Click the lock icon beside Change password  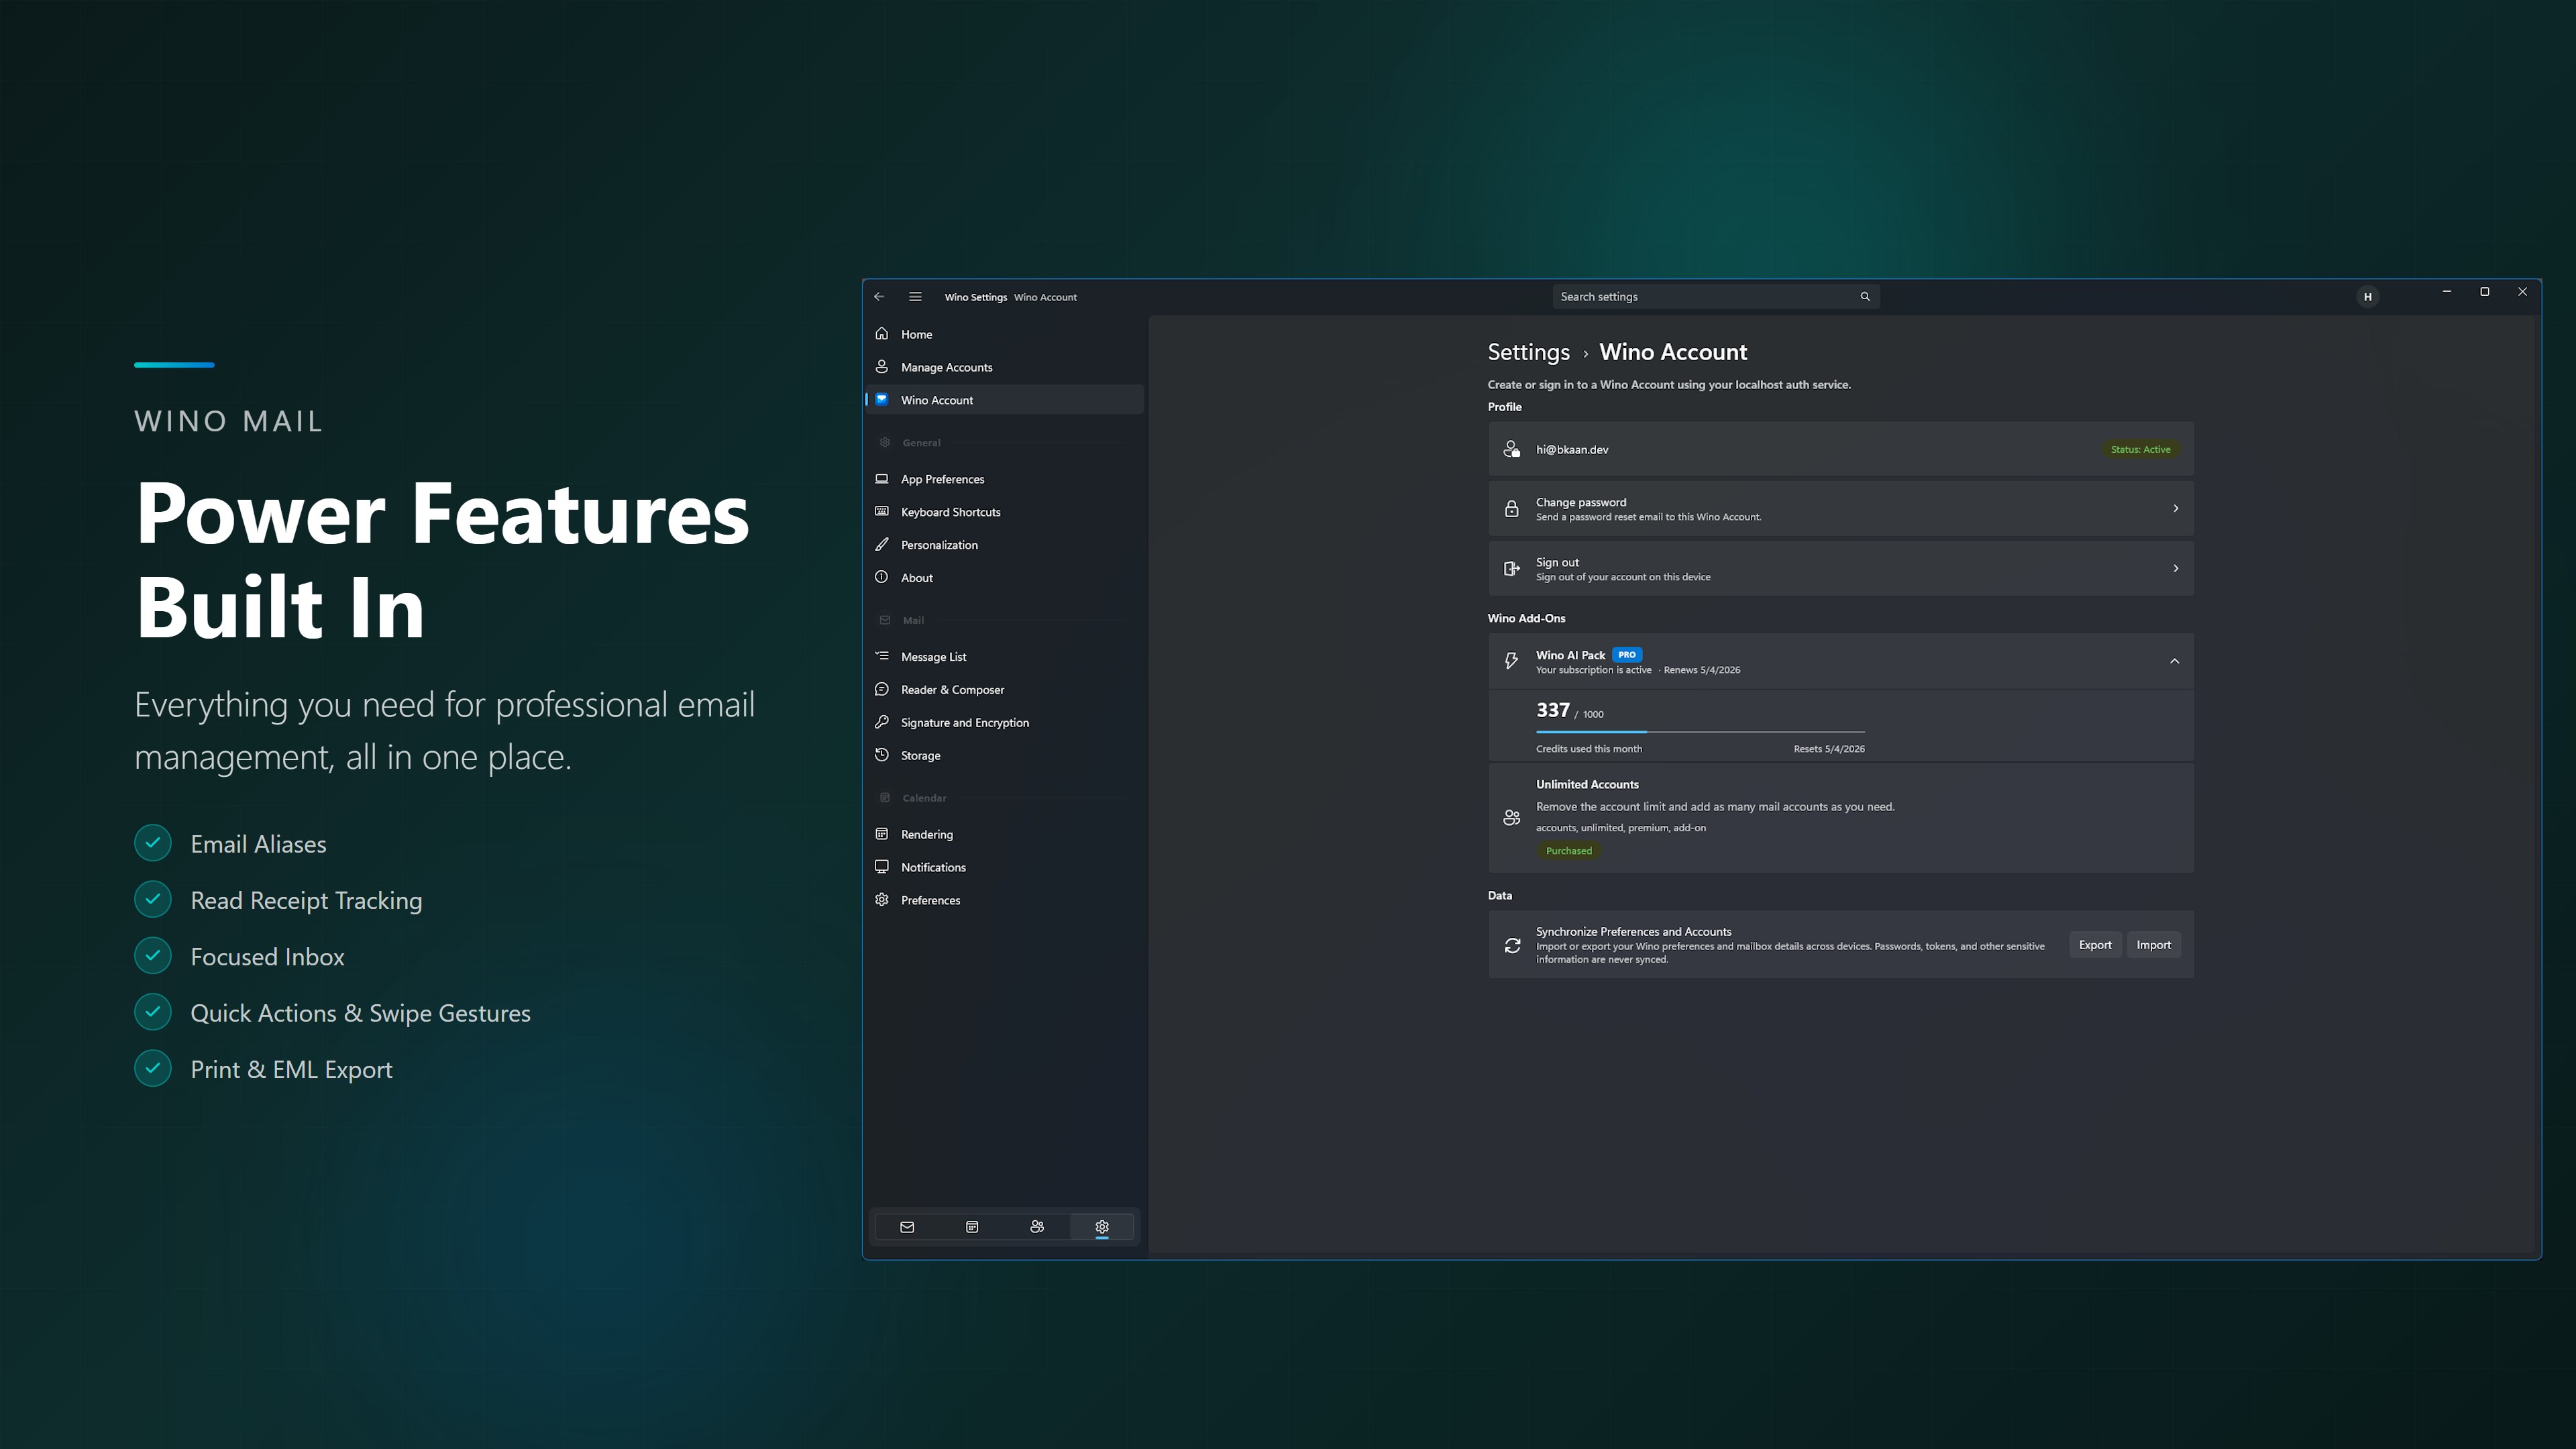point(1512,509)
